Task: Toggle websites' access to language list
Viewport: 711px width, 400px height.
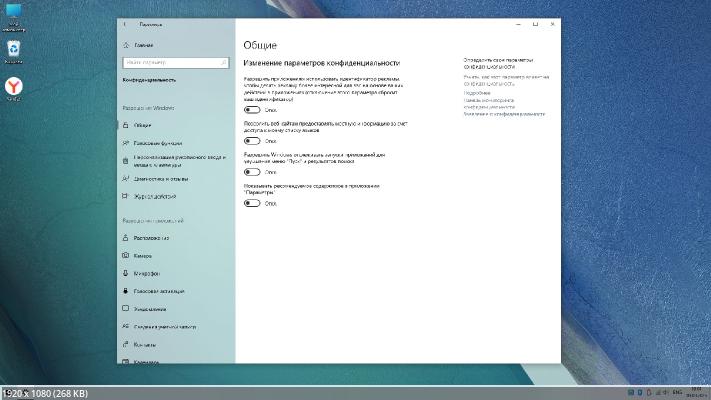Action: tap(252, 141)
